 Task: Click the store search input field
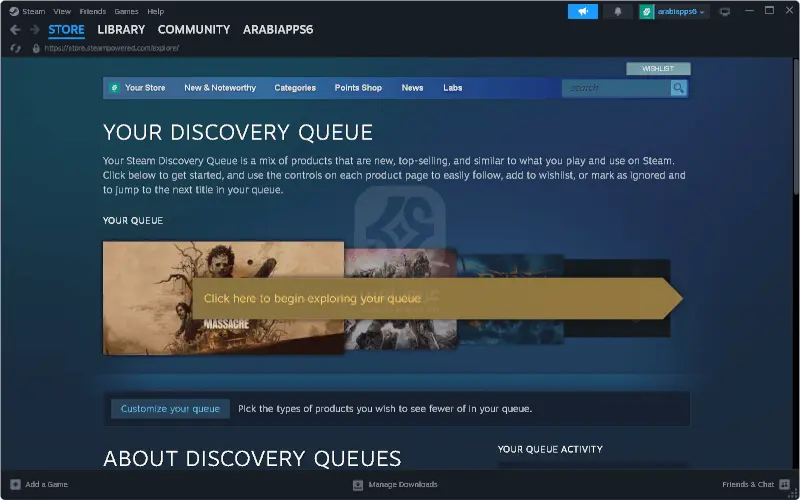pos(616,88)
